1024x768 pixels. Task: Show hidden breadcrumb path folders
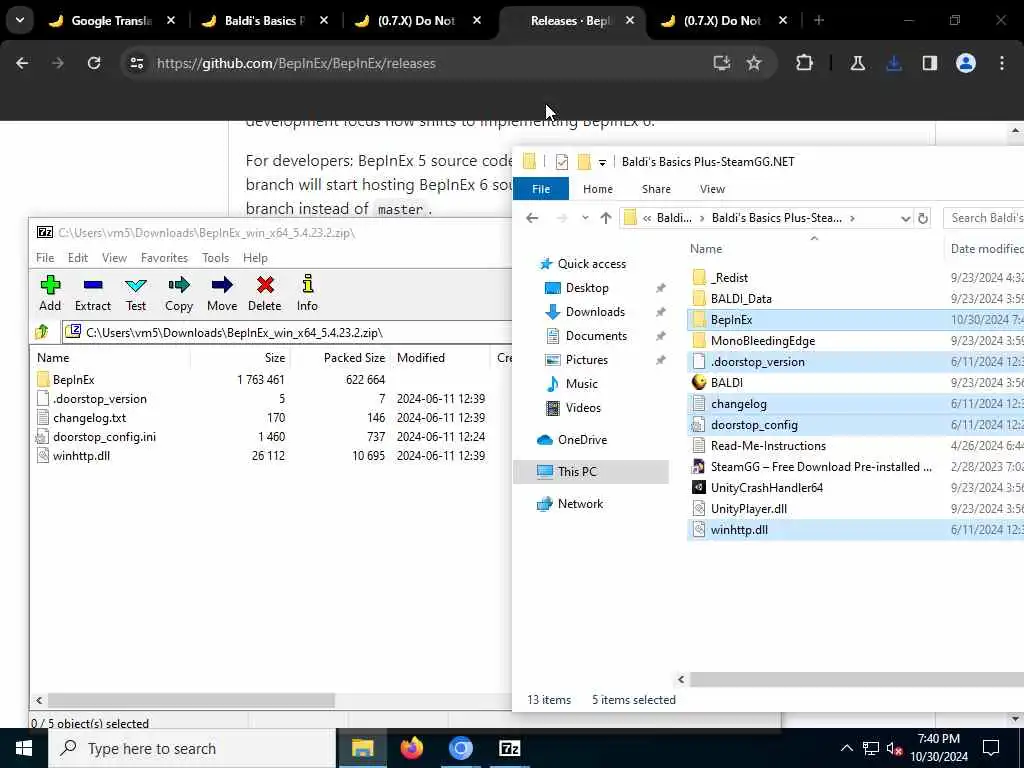click(647, 218)
